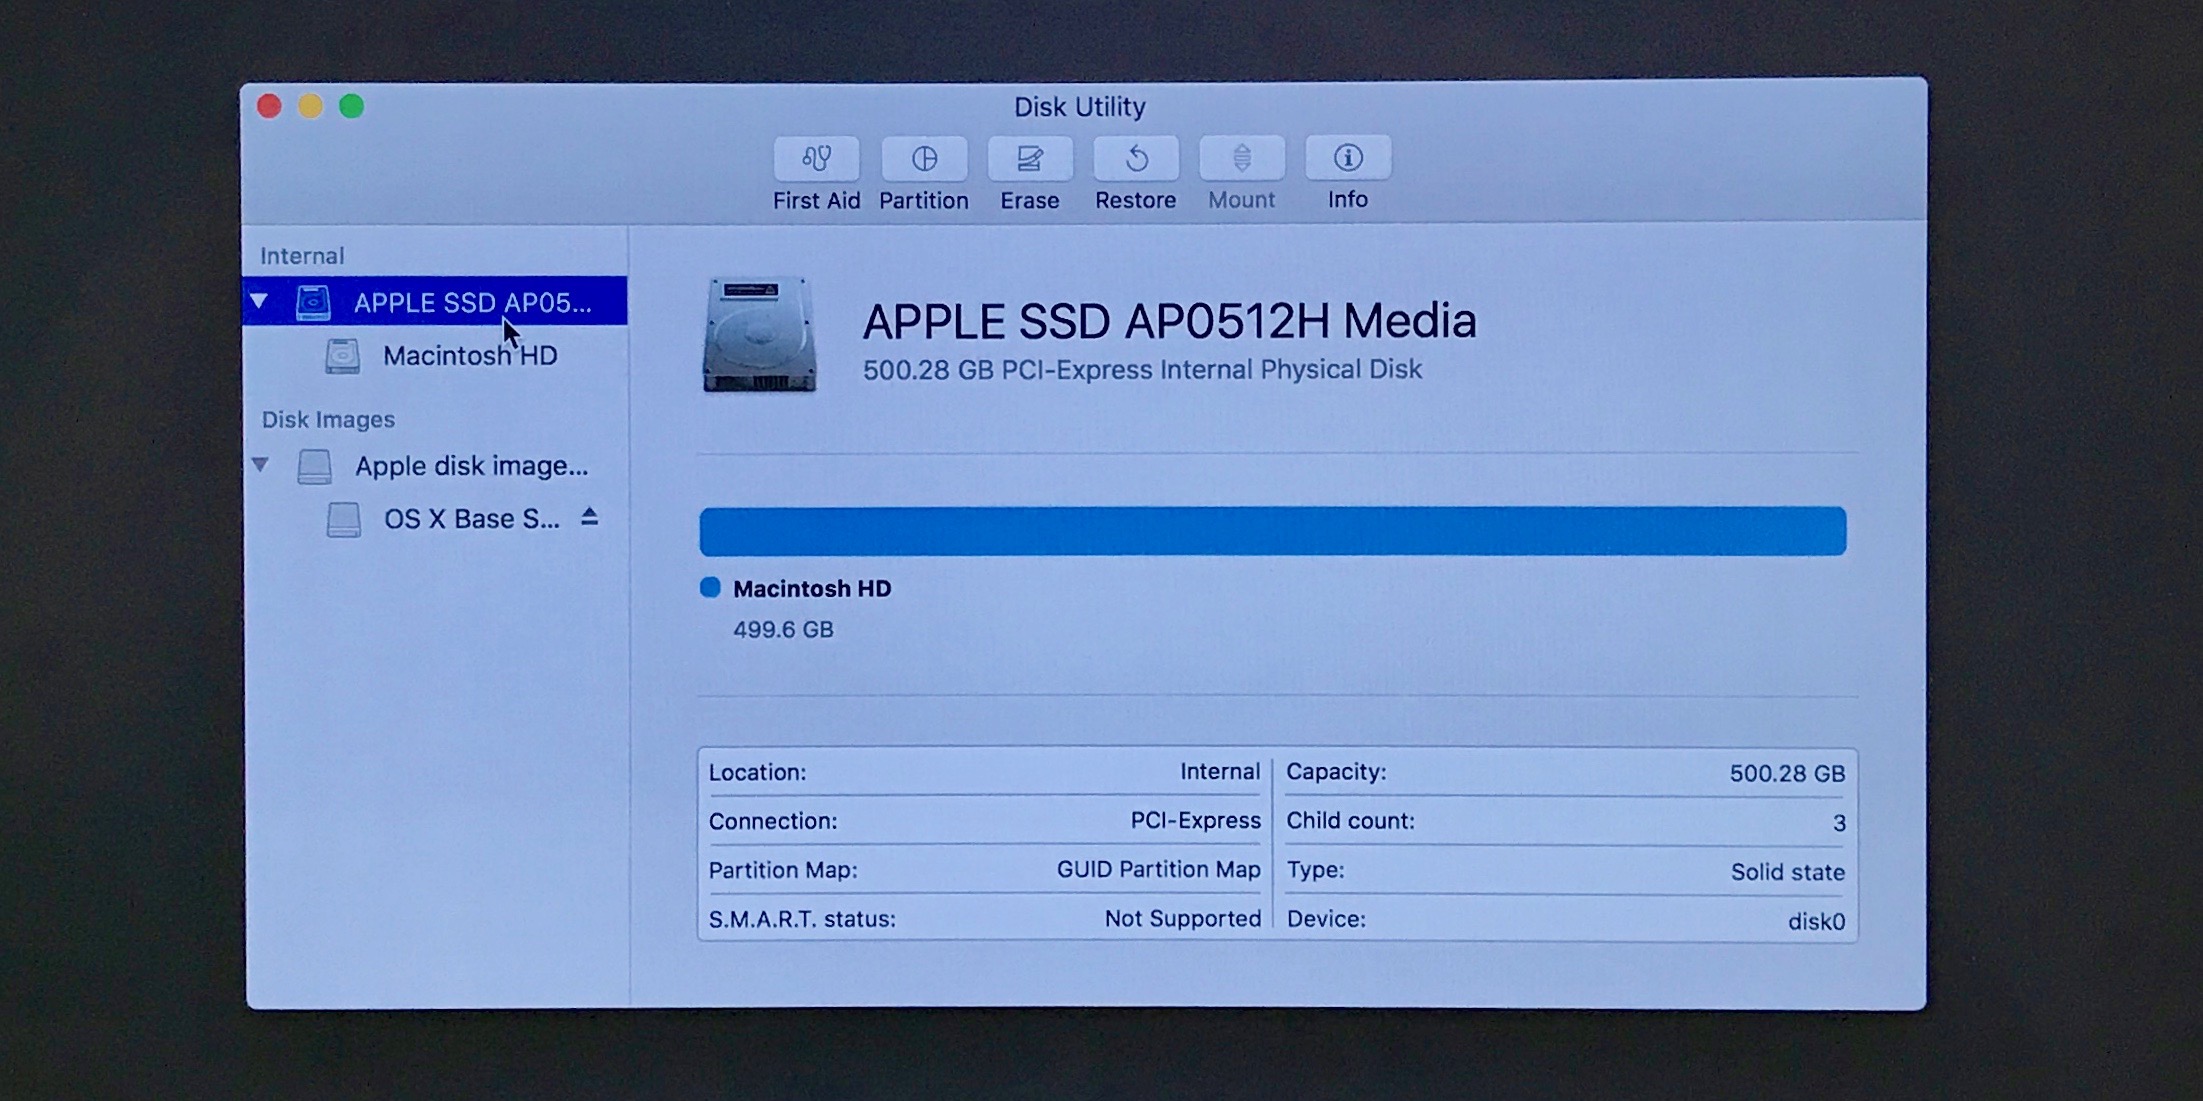Collapse the APPLE SSD disclosure triangle
The image size is (2203, 1101).
pyautogui.click(x=261, y=302)
